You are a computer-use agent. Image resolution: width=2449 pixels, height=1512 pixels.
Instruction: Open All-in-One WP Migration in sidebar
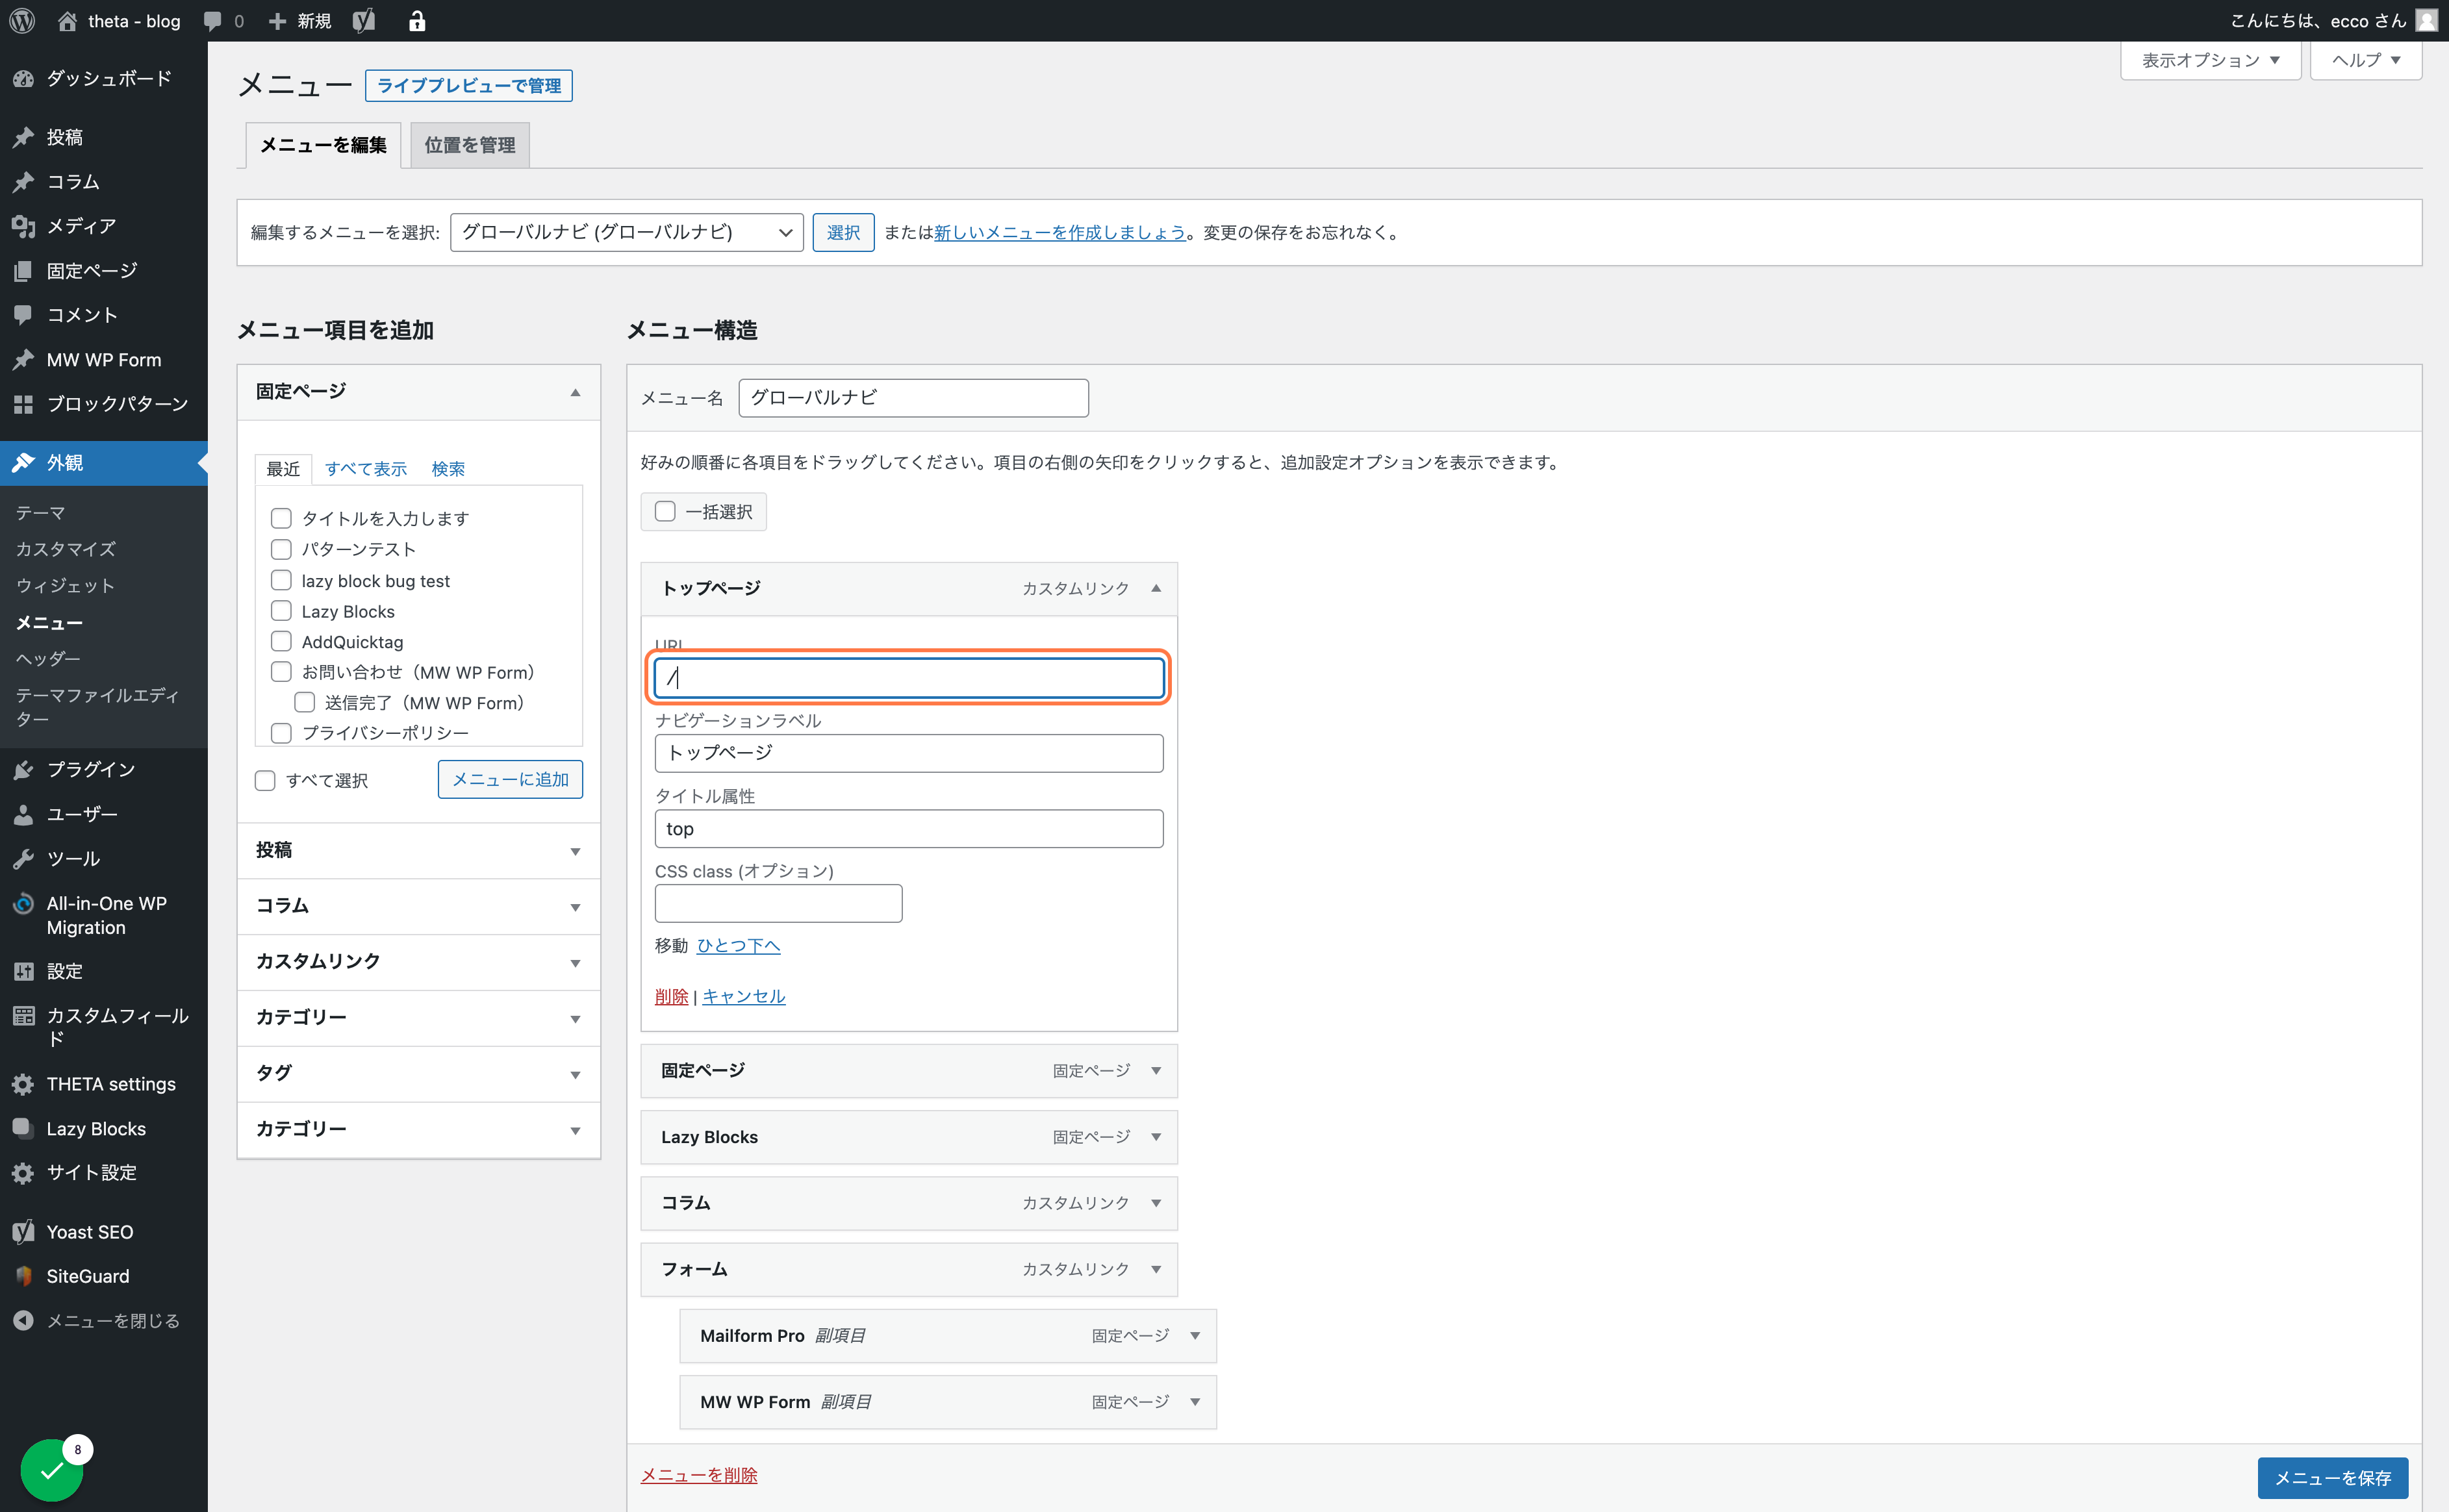point(104,915)
